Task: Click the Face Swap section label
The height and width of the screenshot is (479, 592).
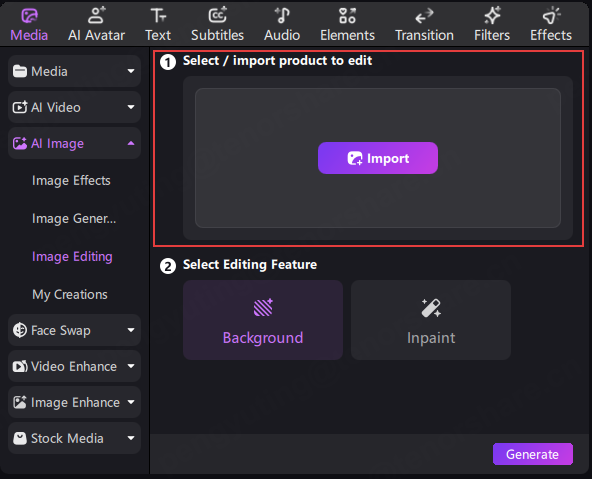Action: tap(61, 331)
